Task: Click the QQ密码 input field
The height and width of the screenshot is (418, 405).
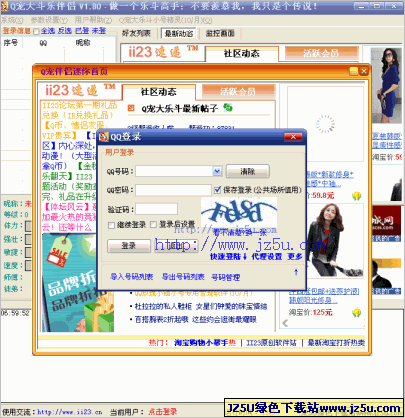Action: click(x=173, y=190)
